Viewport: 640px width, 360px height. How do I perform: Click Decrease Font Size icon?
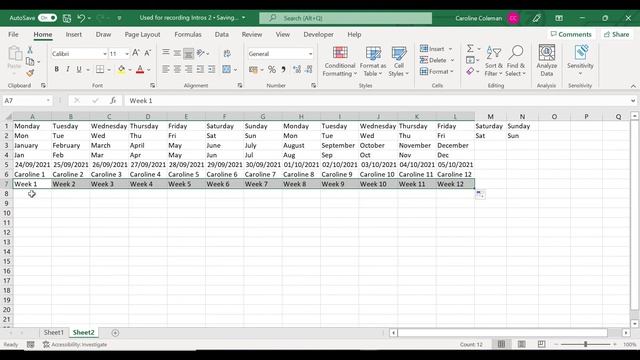click(147, 53)
